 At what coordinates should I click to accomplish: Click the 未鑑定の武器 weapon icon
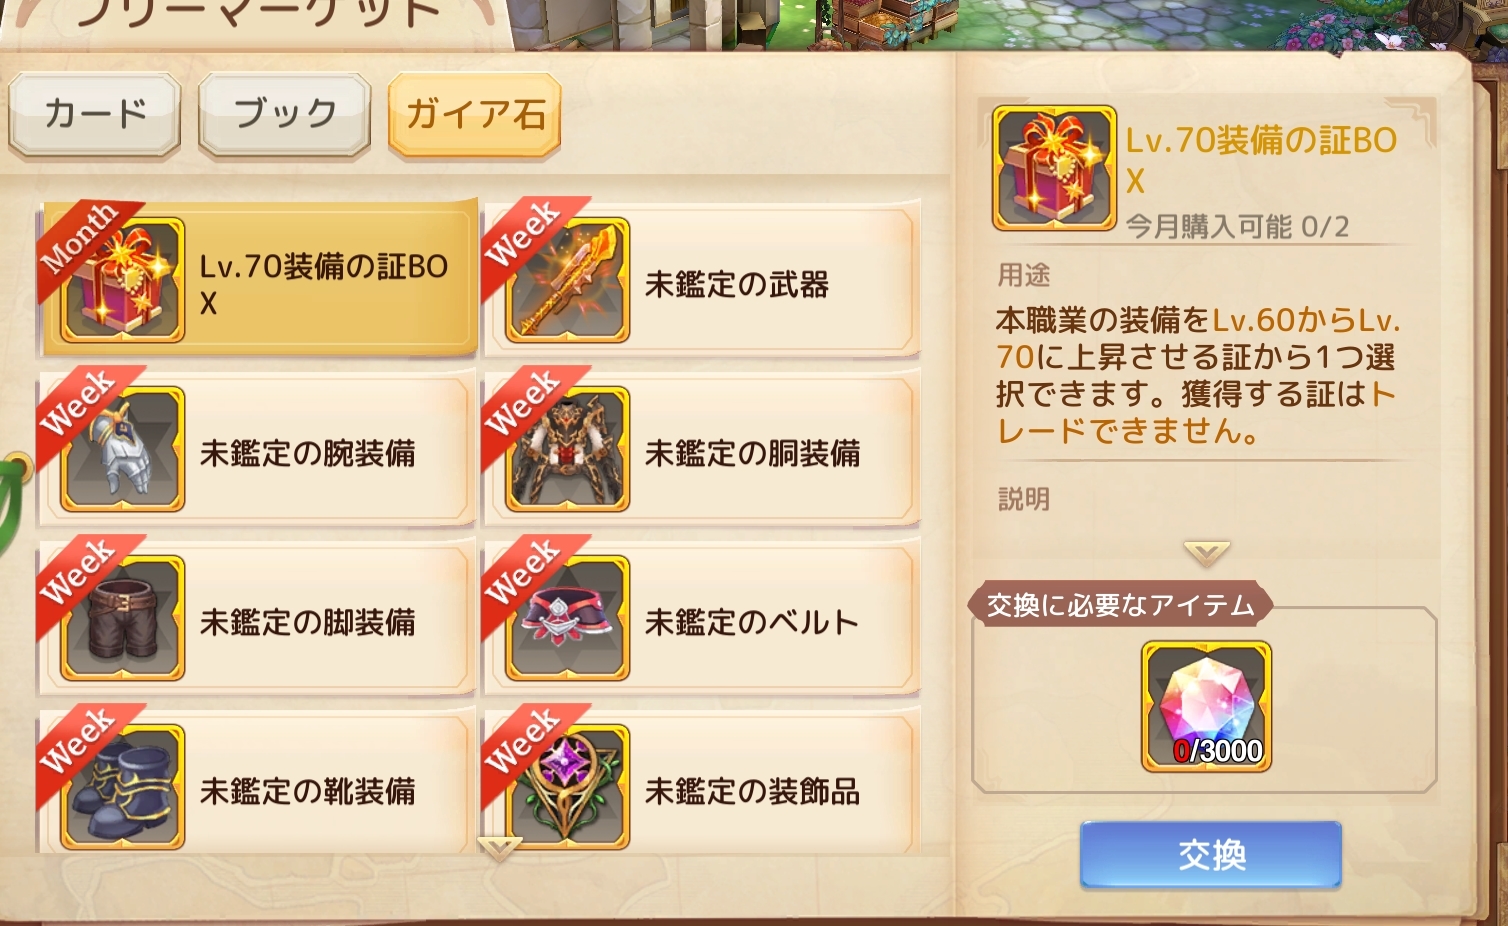pos(568,280)
